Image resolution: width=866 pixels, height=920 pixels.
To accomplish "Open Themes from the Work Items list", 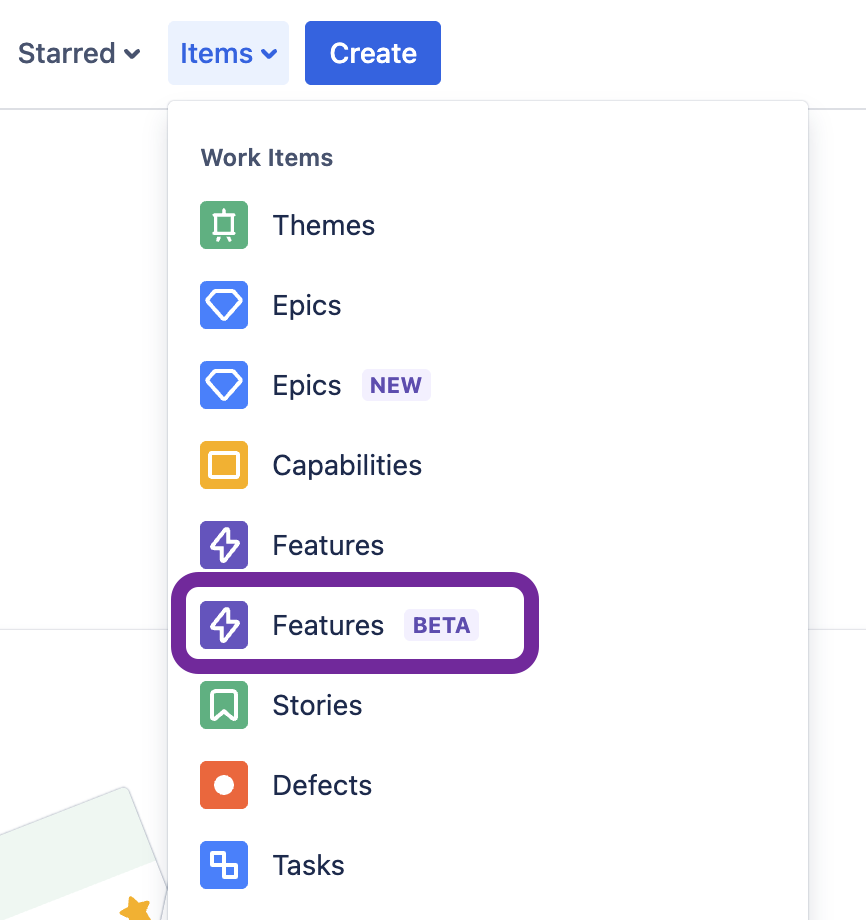I will click(x=323, y=225).
